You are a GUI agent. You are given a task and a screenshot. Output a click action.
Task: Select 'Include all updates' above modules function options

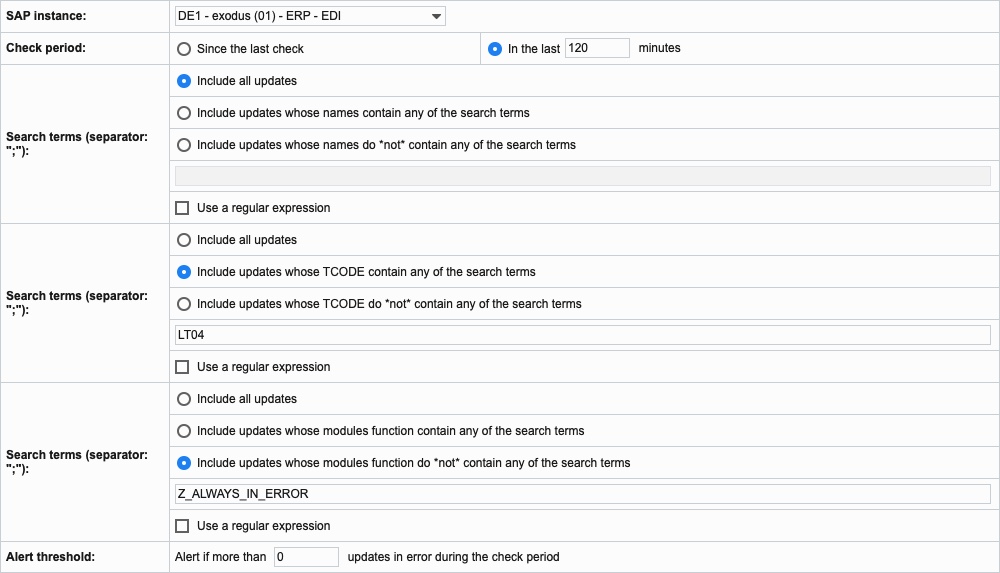point(184,399)
